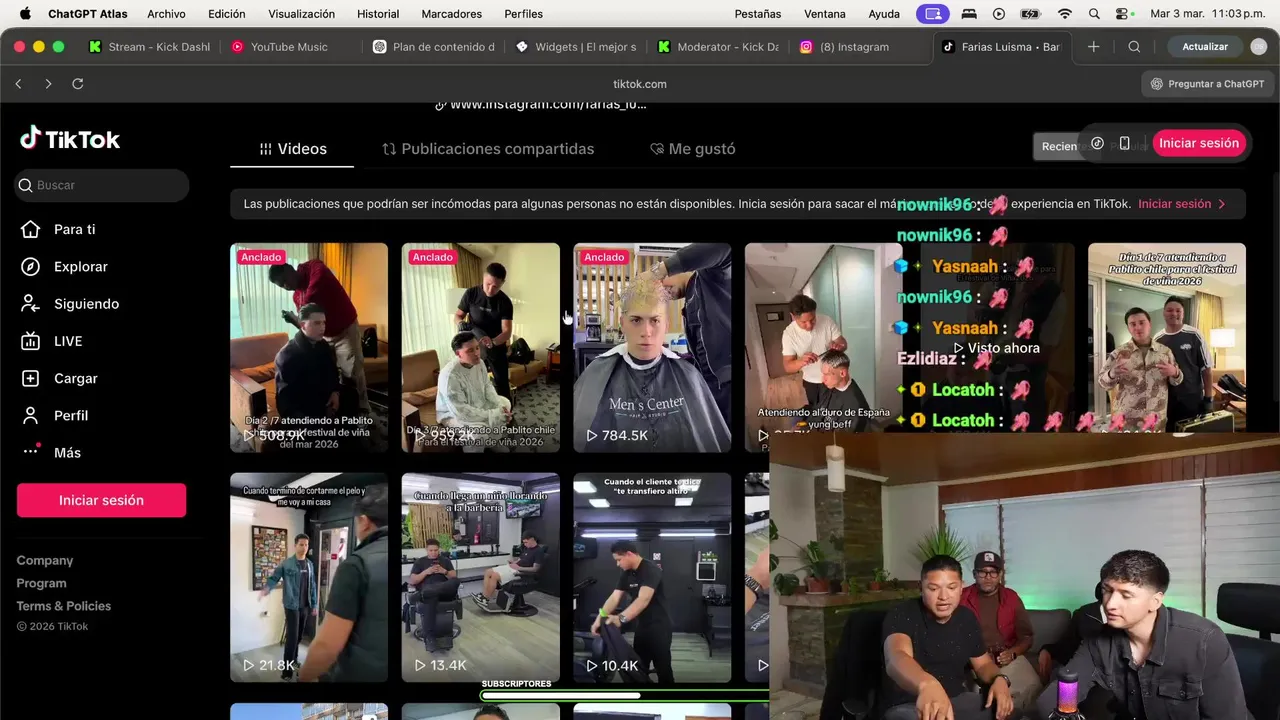Open the Más three-dots menu
The width and height of the screenshot is (1280, 720).
click(x=30, y=452)
